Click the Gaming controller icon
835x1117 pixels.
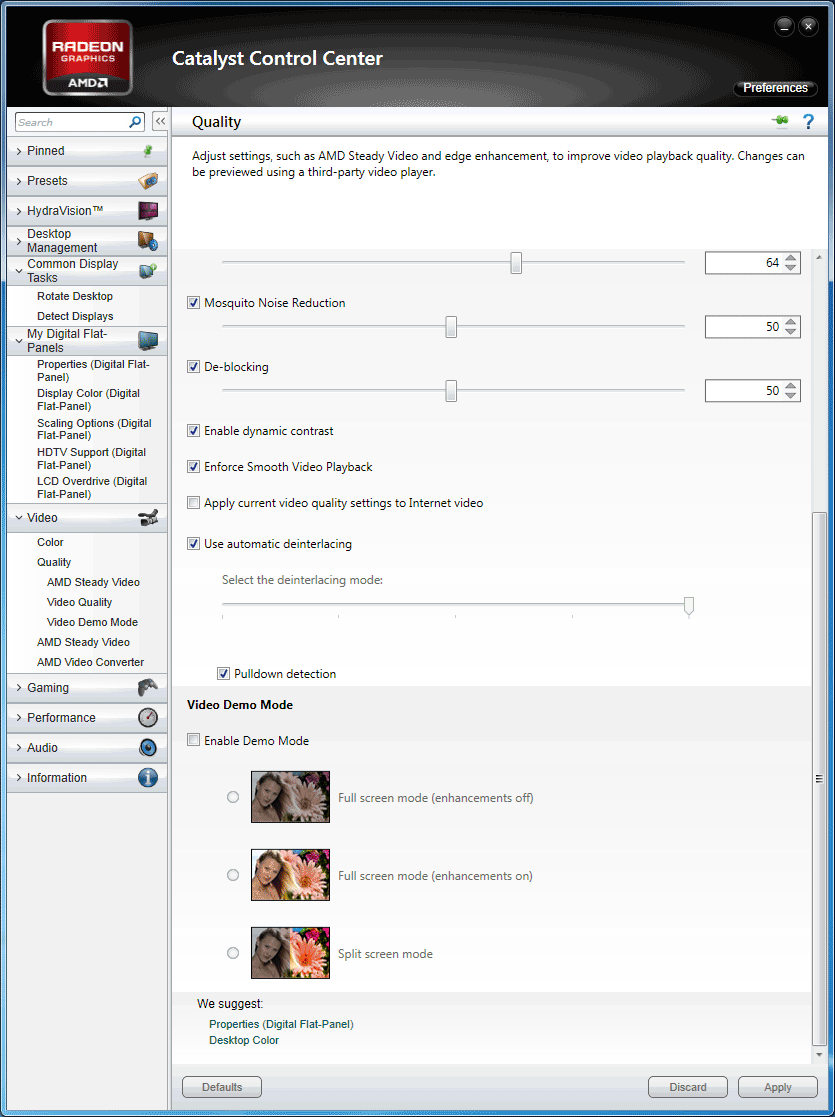pos(147,687)
